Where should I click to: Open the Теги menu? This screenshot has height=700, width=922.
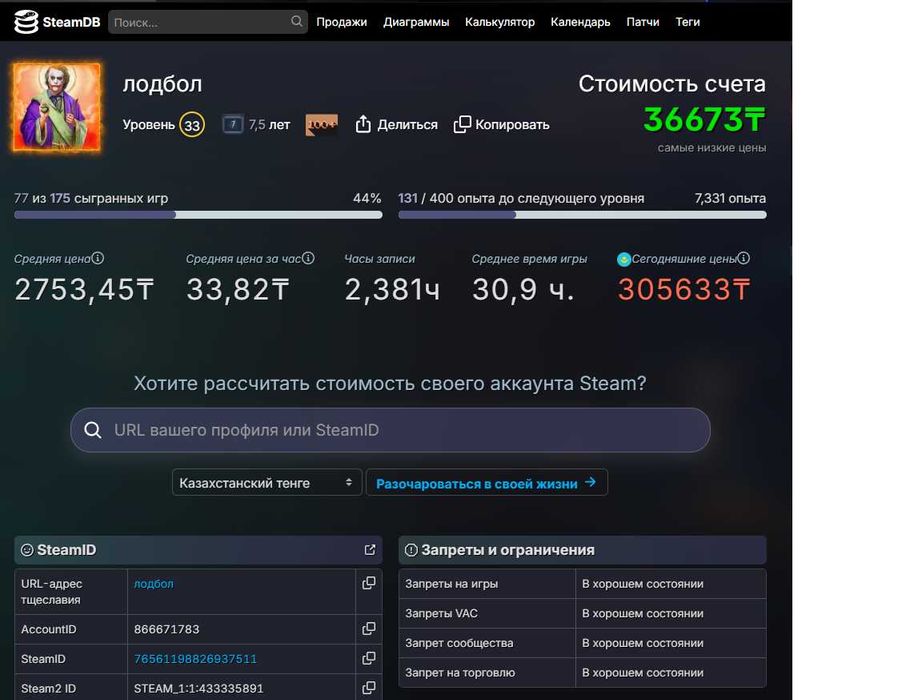click(x=687, y=22)
